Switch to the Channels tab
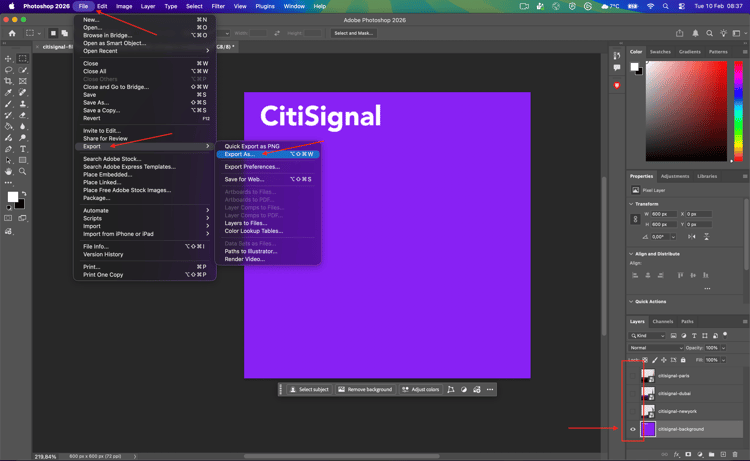This screenshot has height=461, width=750. (x=662, y=321)
